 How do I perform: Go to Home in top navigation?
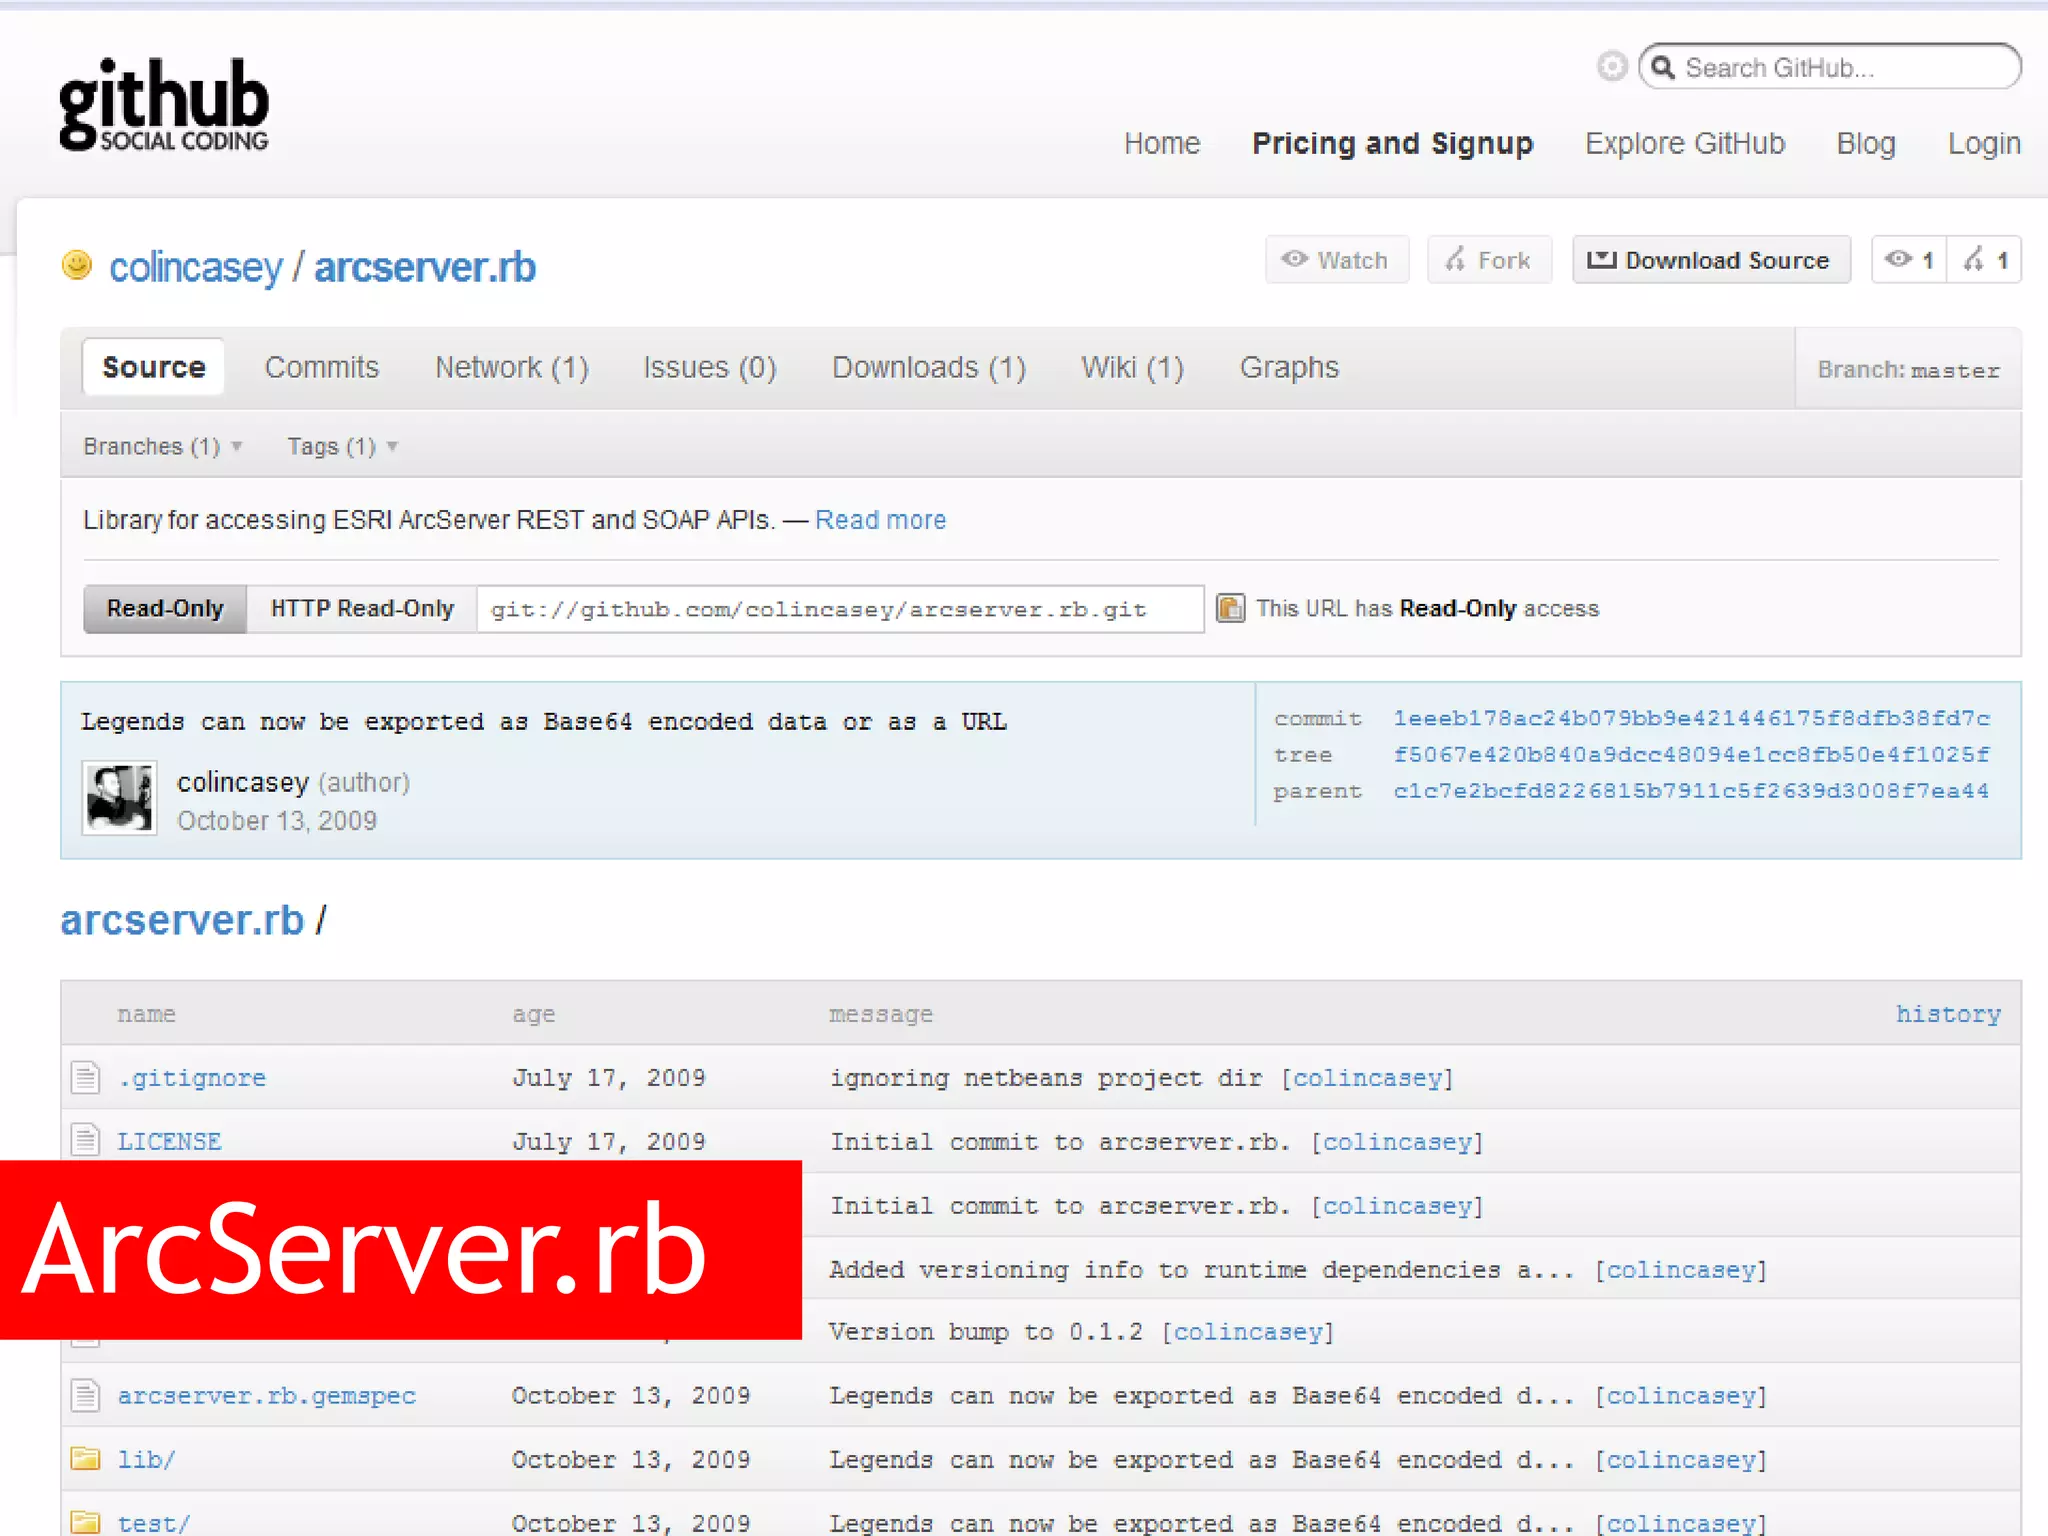[x=1162, y=143]
